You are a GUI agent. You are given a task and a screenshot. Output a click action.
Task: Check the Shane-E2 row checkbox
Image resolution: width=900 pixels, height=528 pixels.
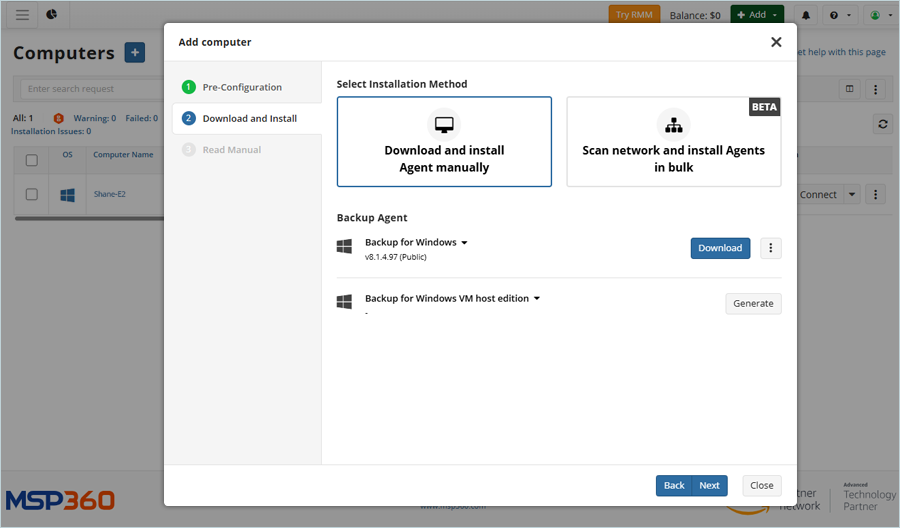32,194
